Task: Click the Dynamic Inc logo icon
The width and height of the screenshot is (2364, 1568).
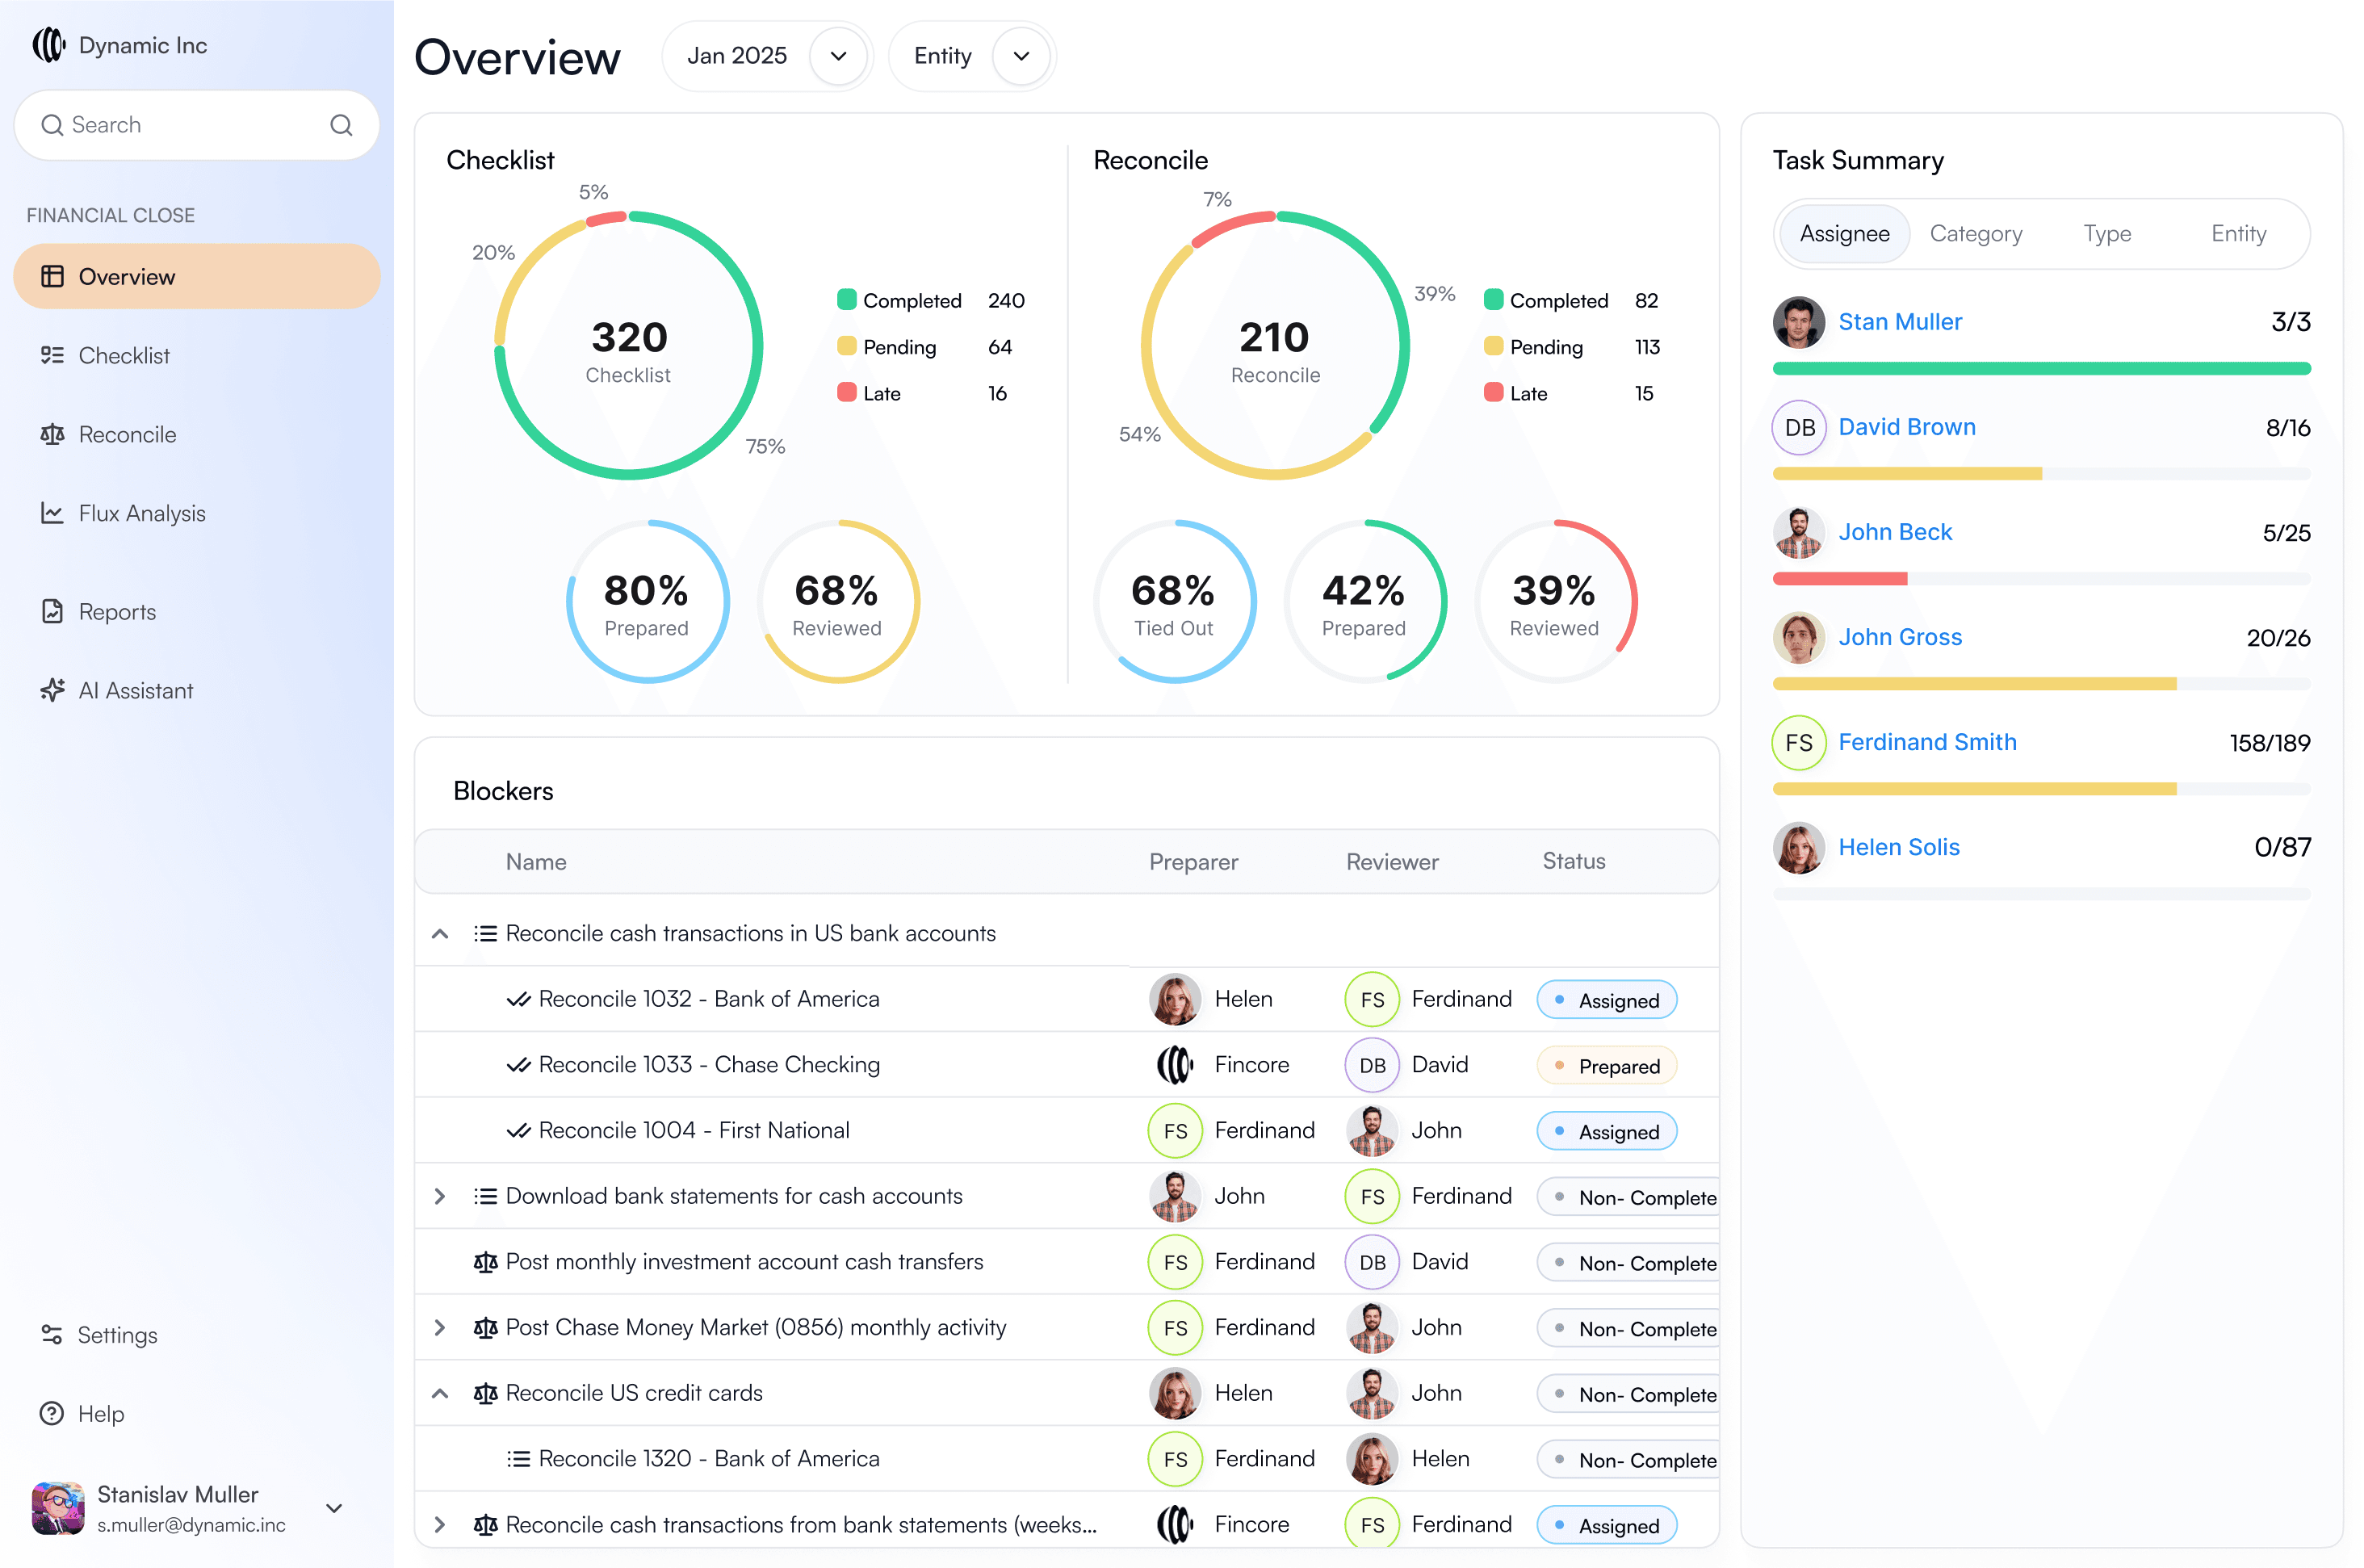Action: (x=49, y=45)
